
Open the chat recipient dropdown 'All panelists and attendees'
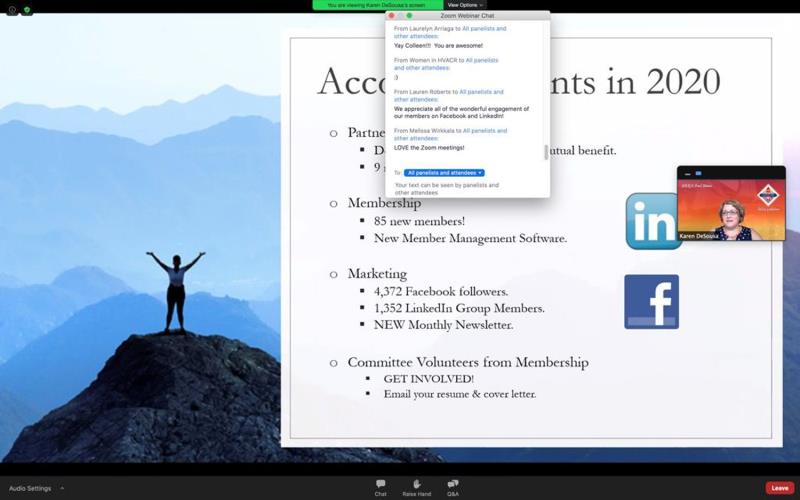(x=444, y=173)
